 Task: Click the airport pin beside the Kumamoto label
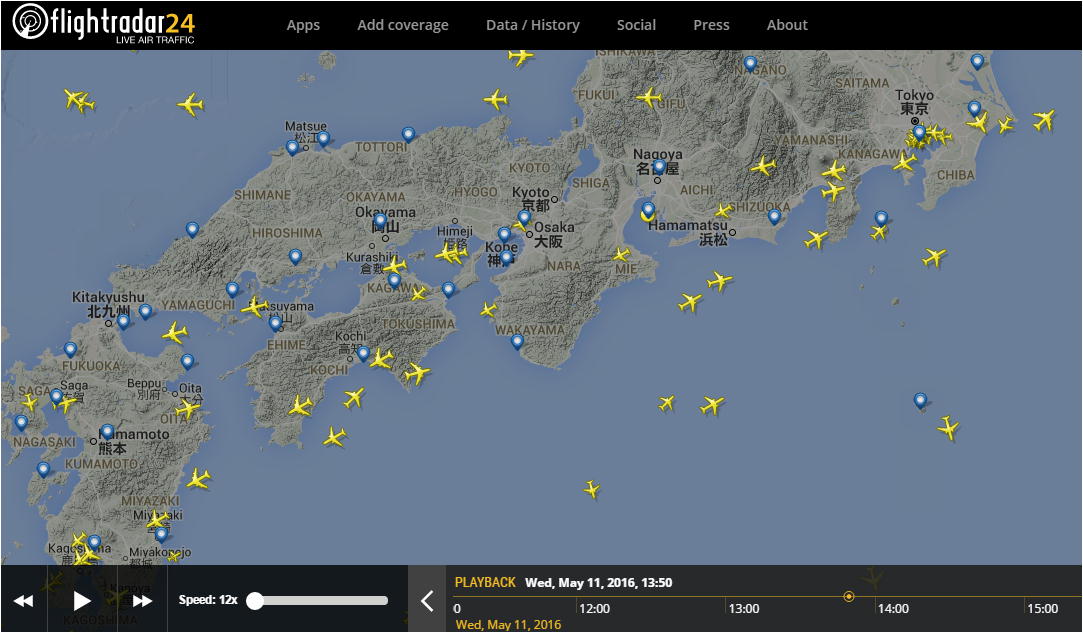tap(107, 431)
